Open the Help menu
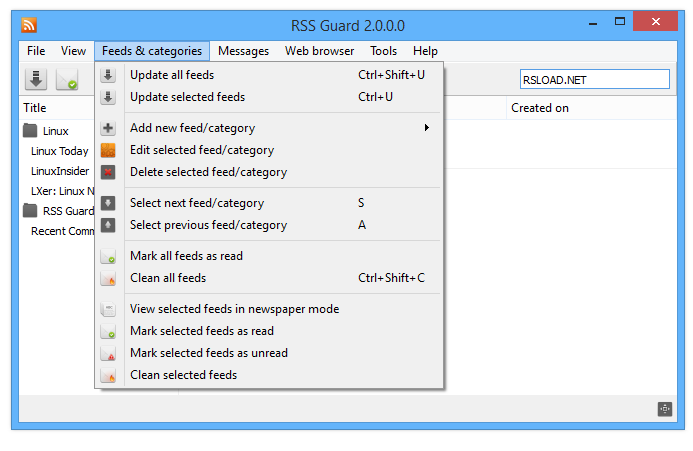 pyautogui.click(x=425, y=51)
